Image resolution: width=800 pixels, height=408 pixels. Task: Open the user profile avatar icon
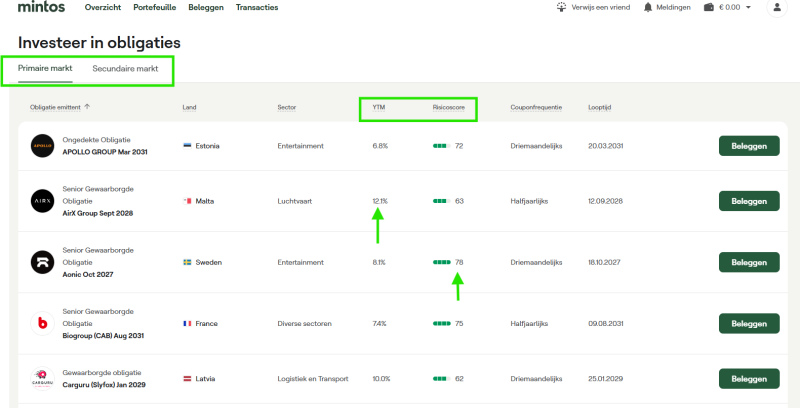[777, 7]
